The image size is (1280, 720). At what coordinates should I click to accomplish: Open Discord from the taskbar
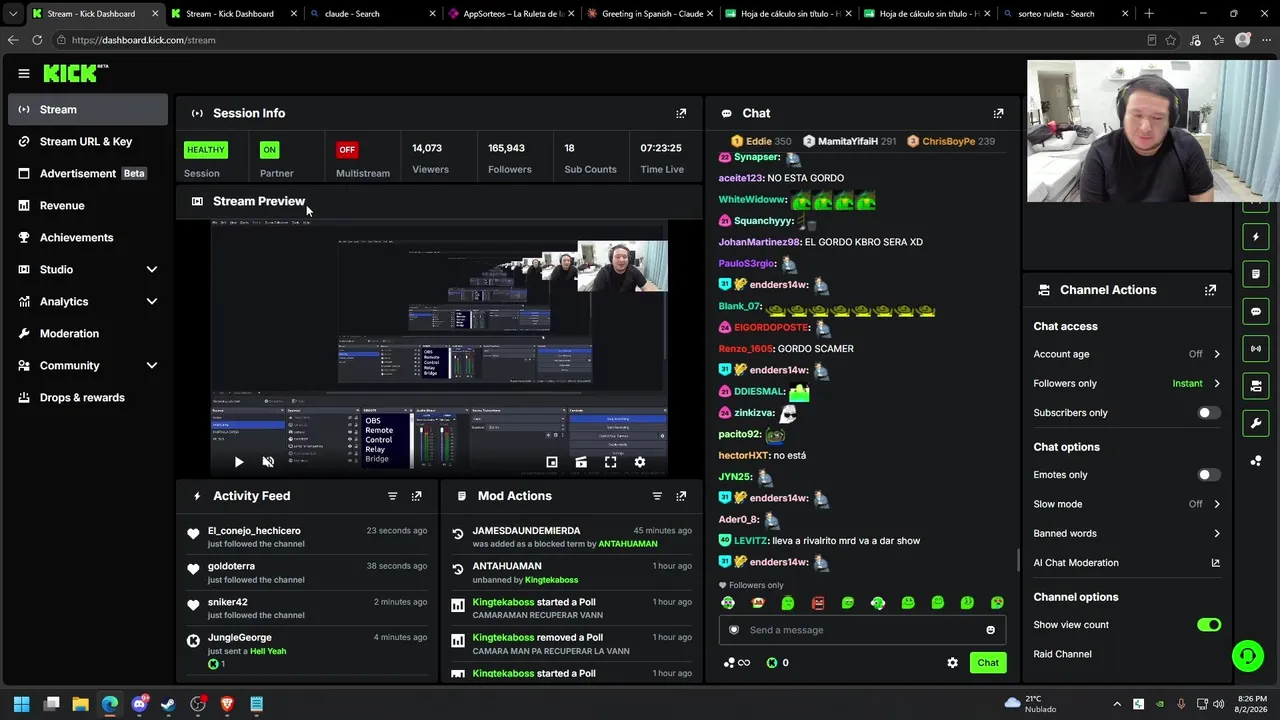(x=139, y=704)
